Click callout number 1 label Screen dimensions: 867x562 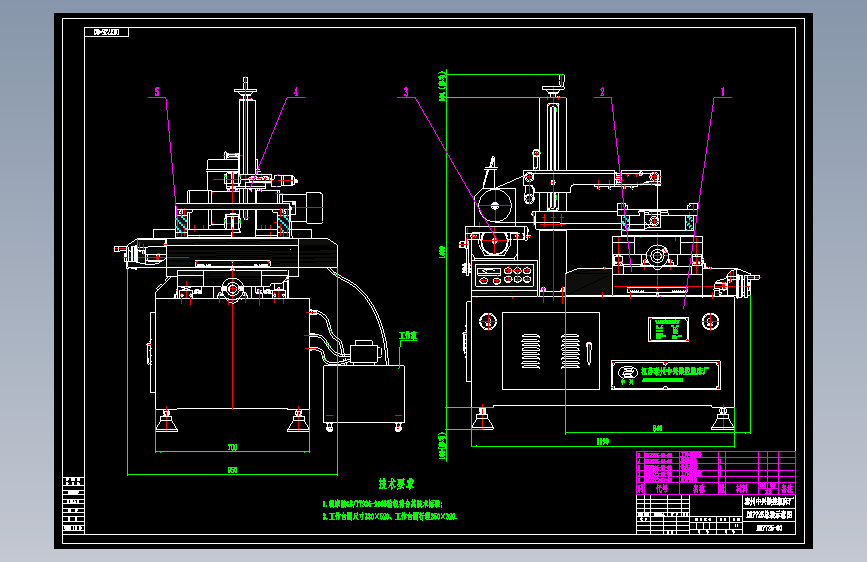[723, 91]
